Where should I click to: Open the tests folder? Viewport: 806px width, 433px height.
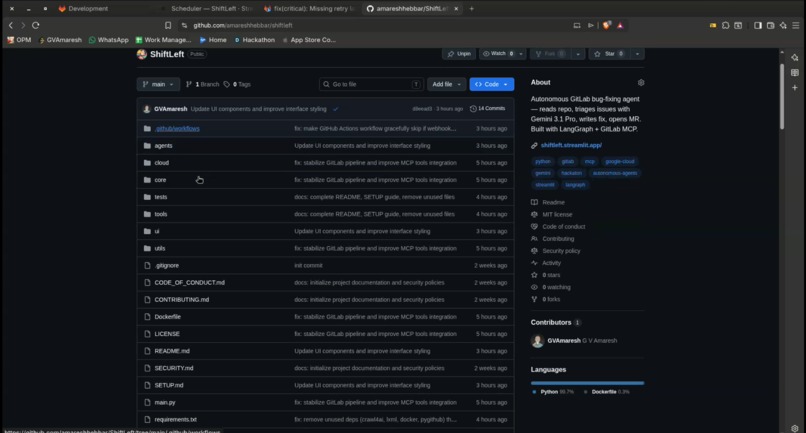(x=161, y=197)
